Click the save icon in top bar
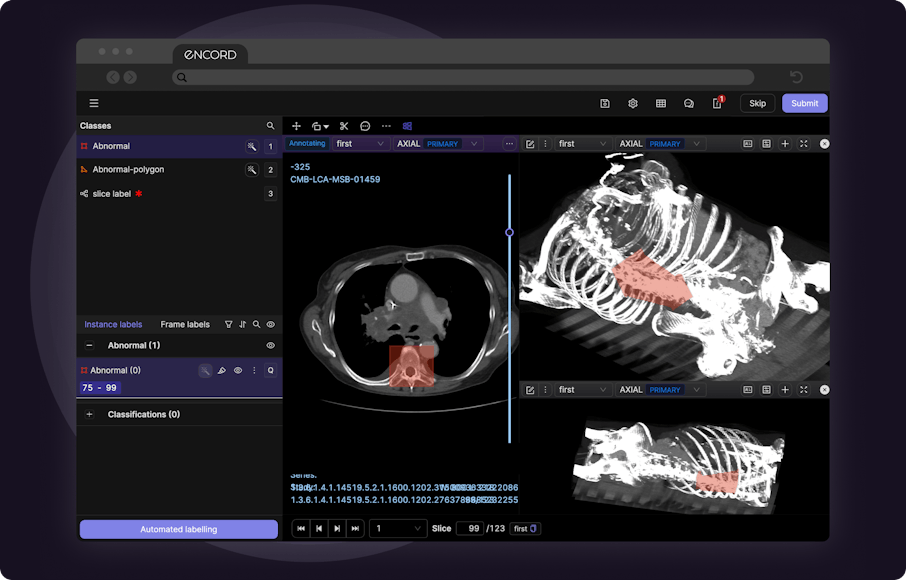Viewport: 906px width, 580px height. point(605,103)
